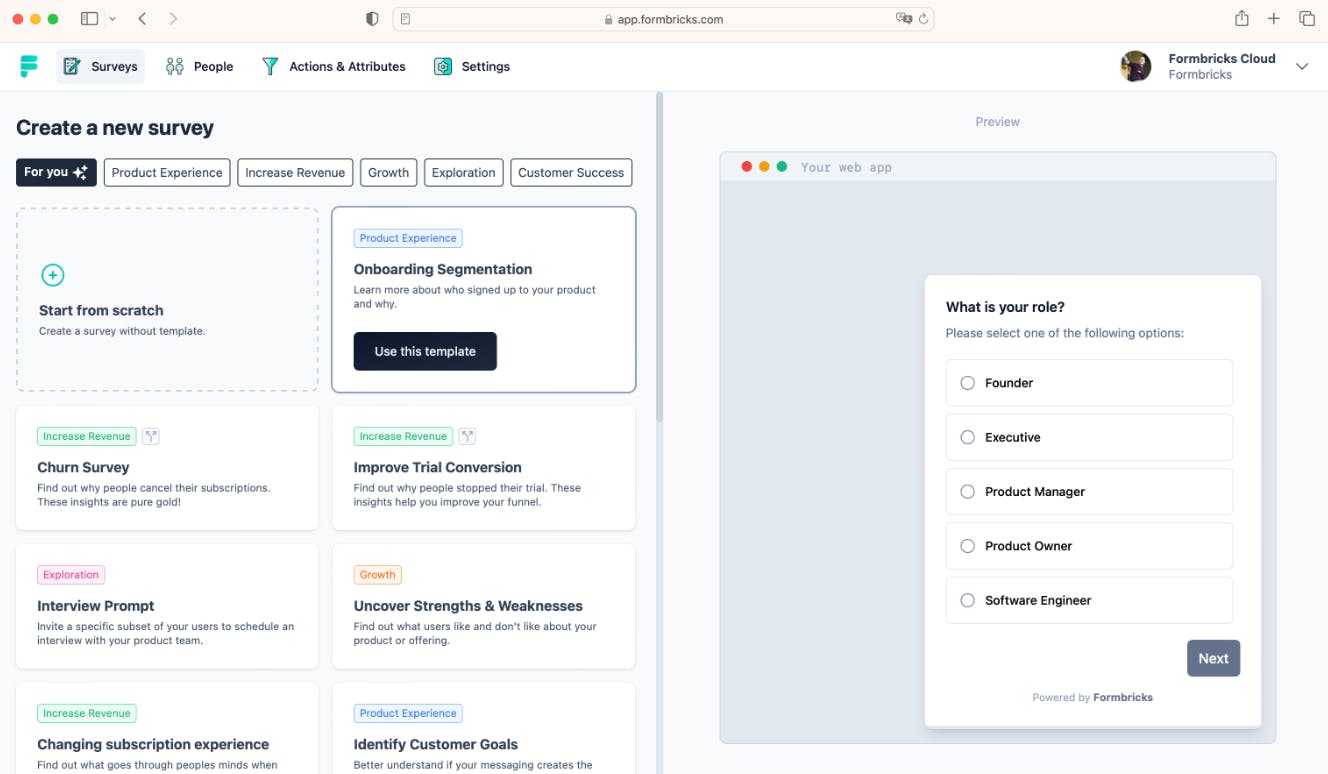Image resolution: width=1328 pixels, height=774 pixels.
Task: Select the Product Manager radio option
Action: [967, 492]
